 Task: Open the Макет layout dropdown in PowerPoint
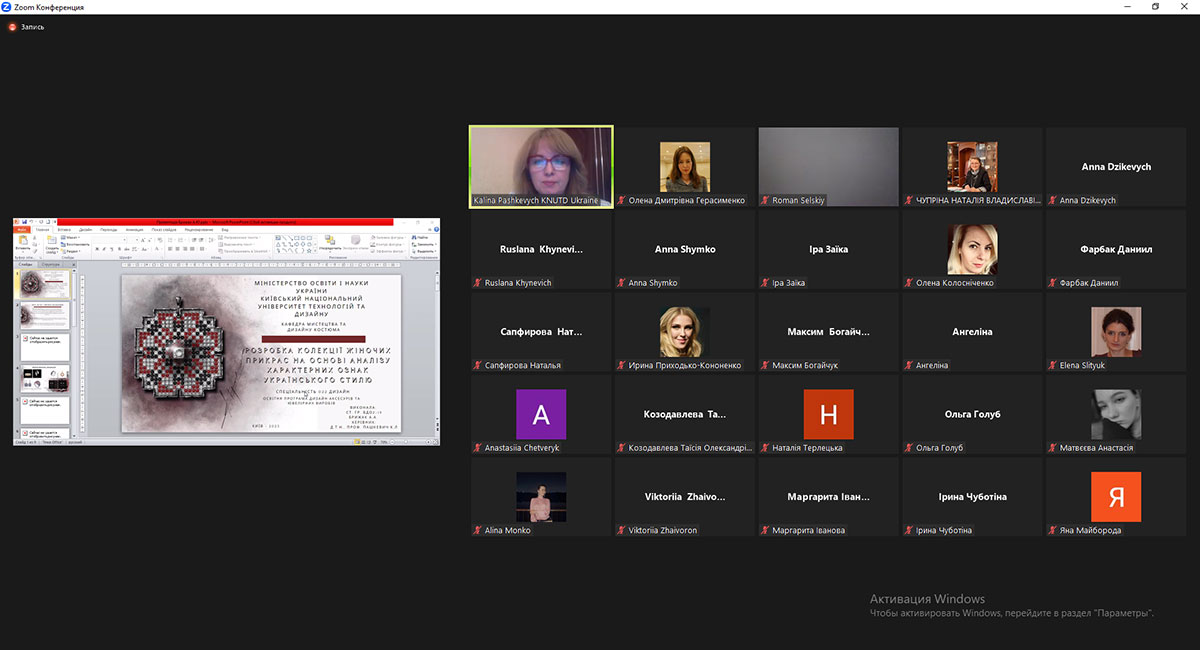click(x=71, y=238)
